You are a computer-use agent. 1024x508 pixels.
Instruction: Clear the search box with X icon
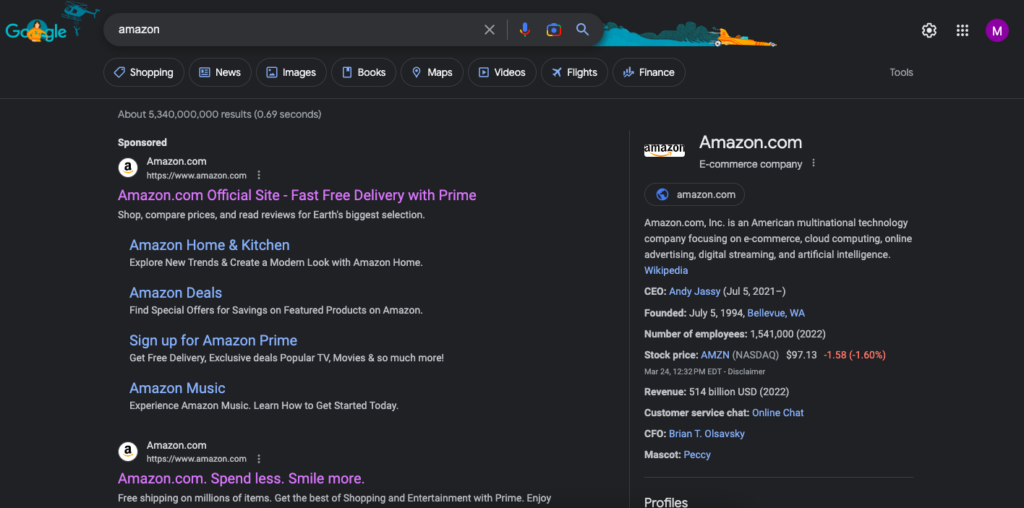(489, 29)
